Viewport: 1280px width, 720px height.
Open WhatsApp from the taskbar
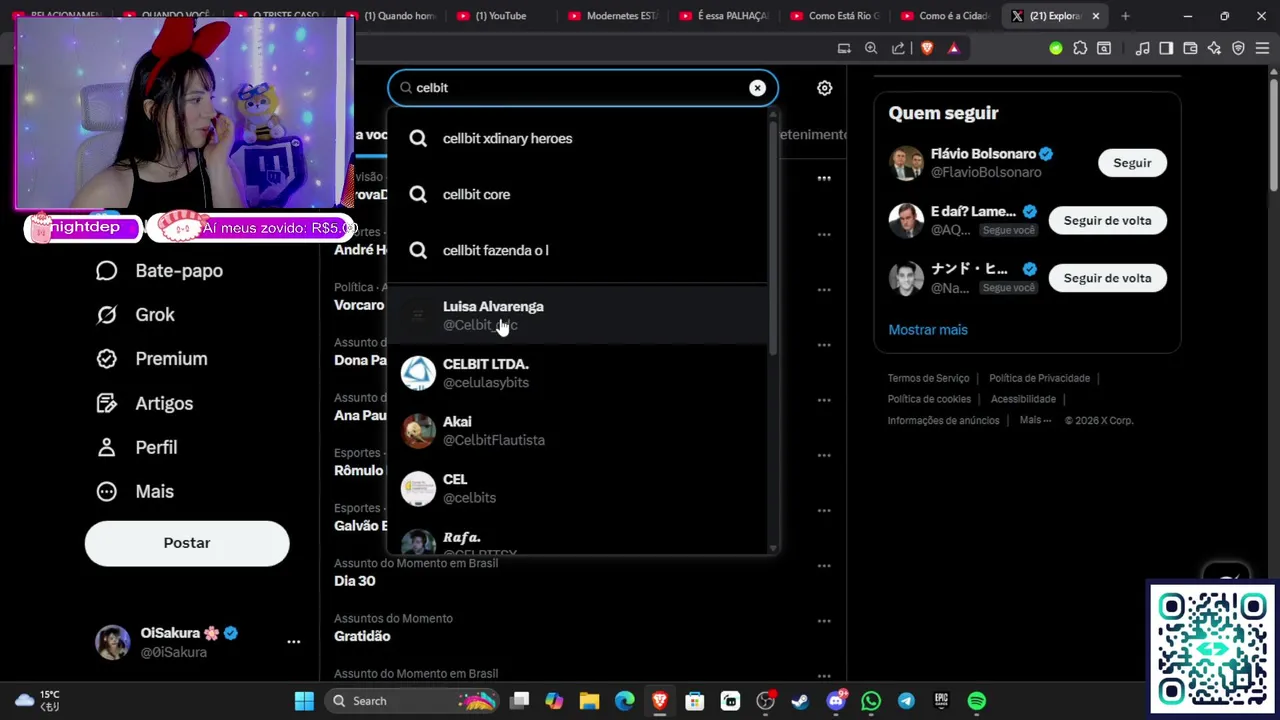[x=871, y=701]
